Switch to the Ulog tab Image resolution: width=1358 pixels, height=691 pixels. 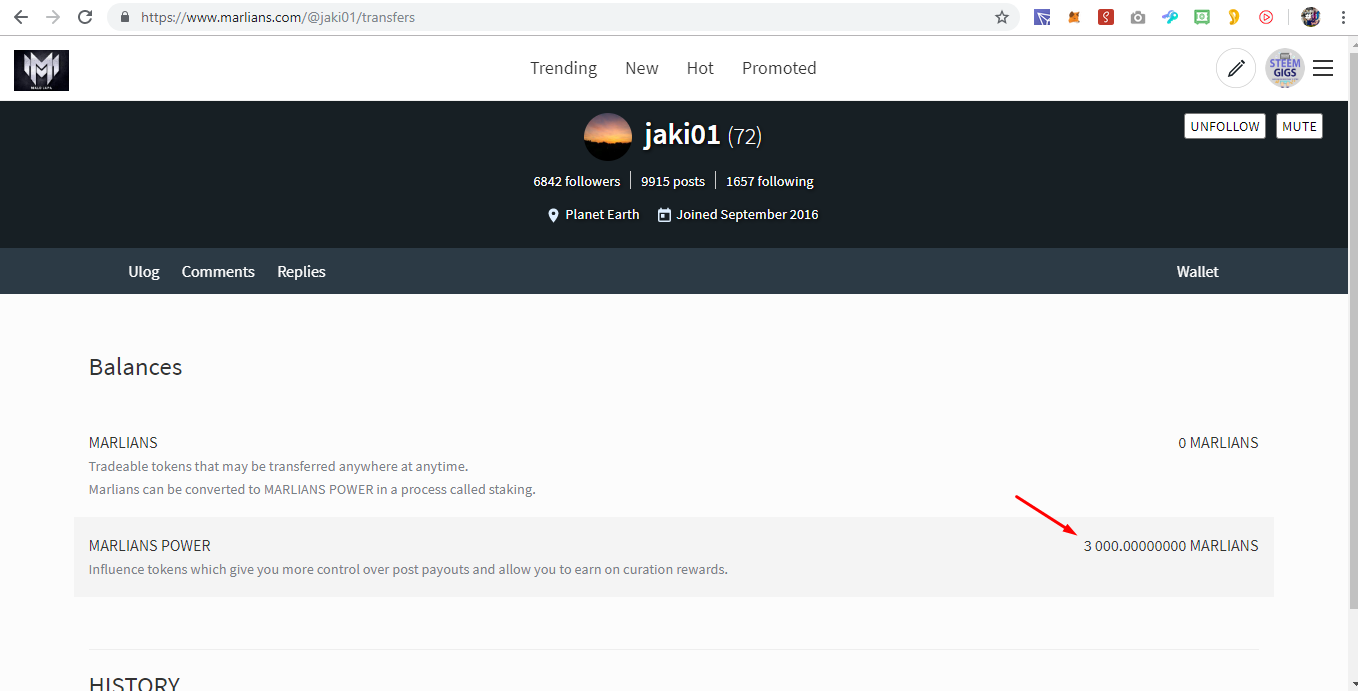(144, 271)
